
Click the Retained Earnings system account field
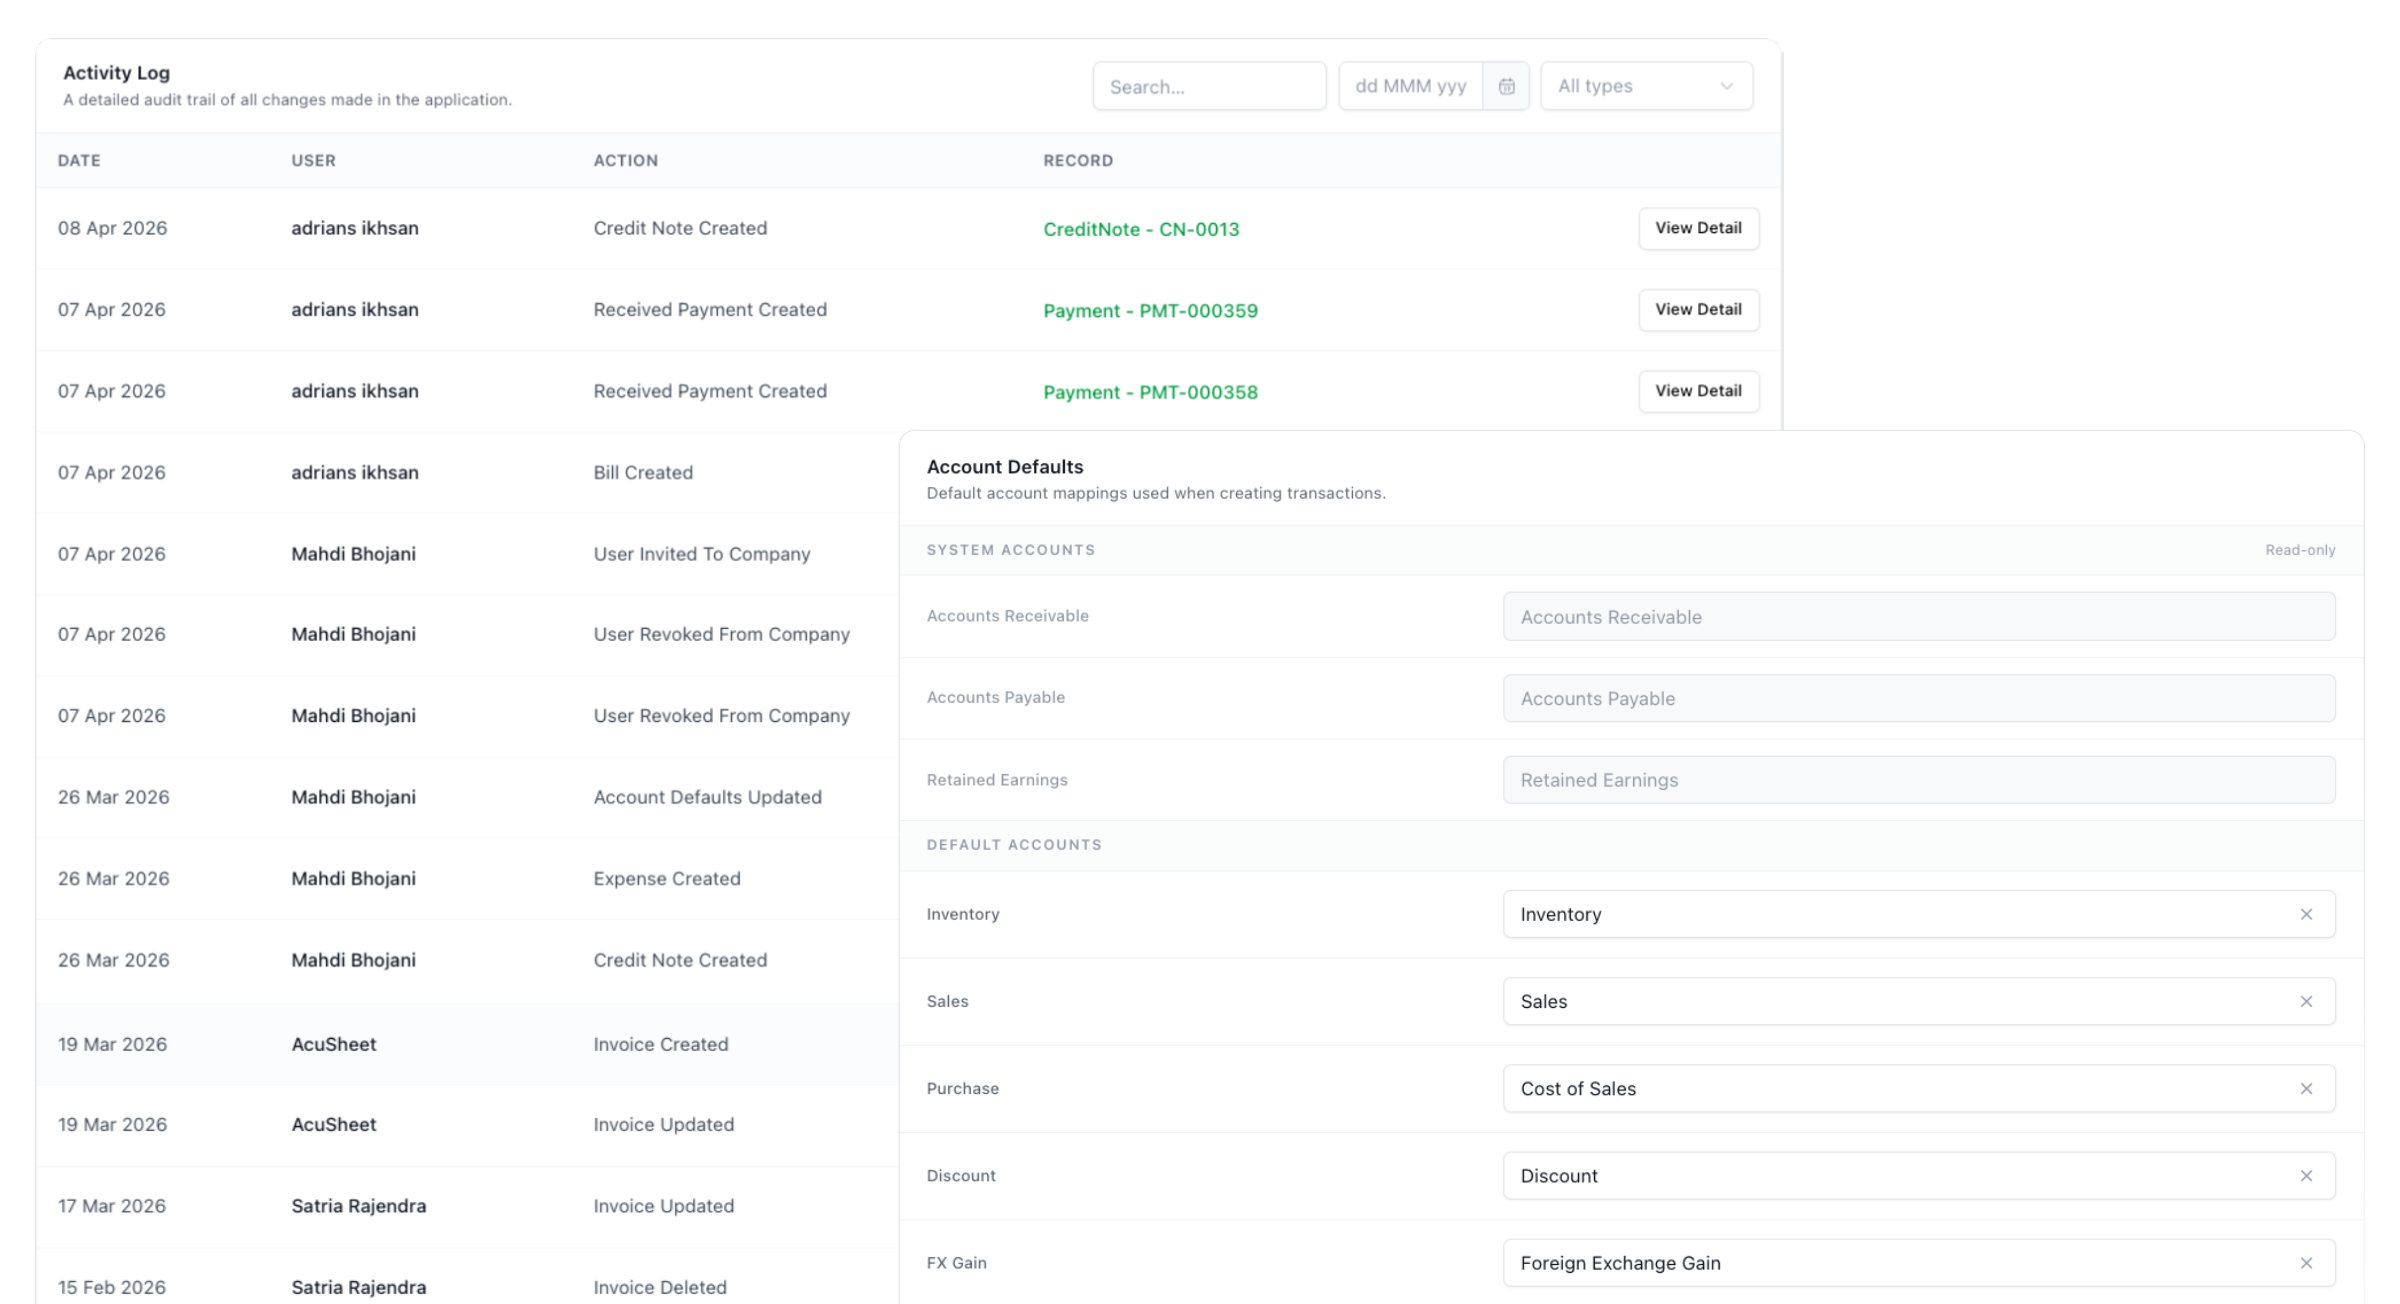point(1918,779)
